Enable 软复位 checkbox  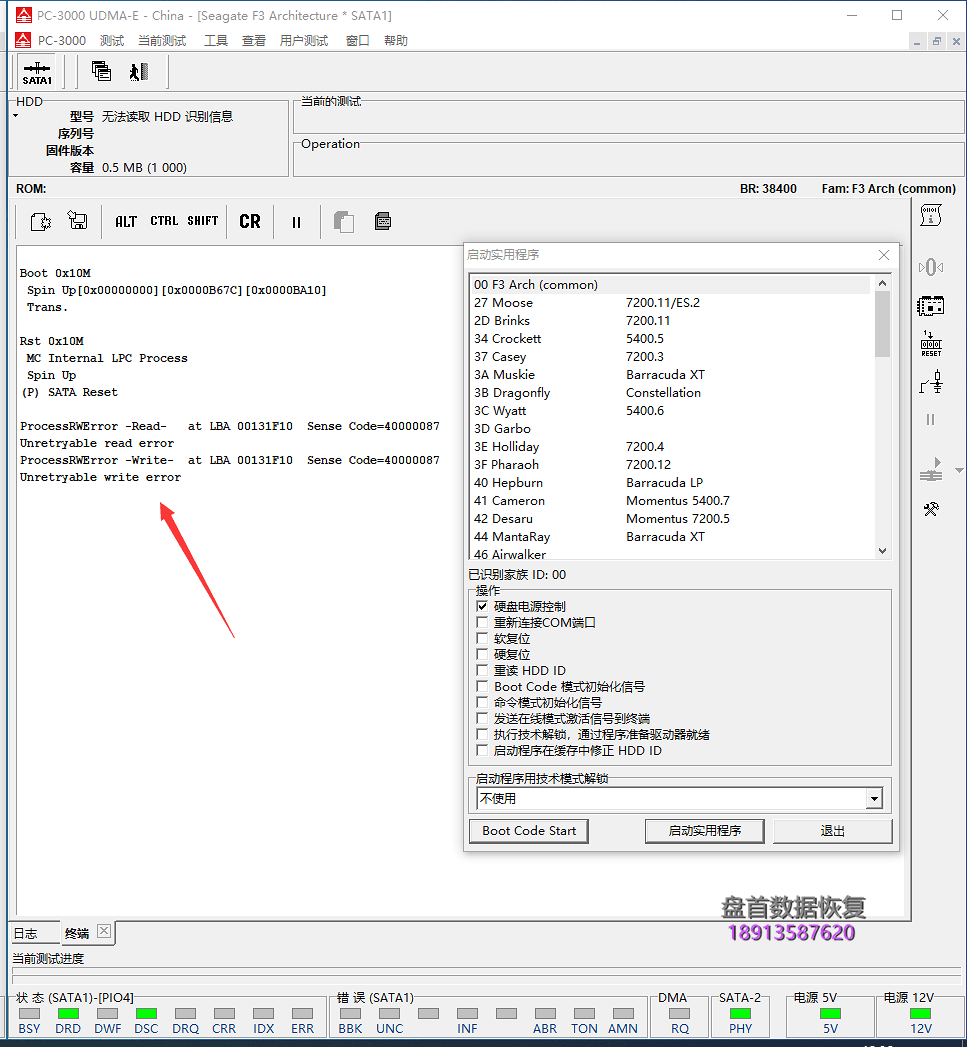click(482, 638)
